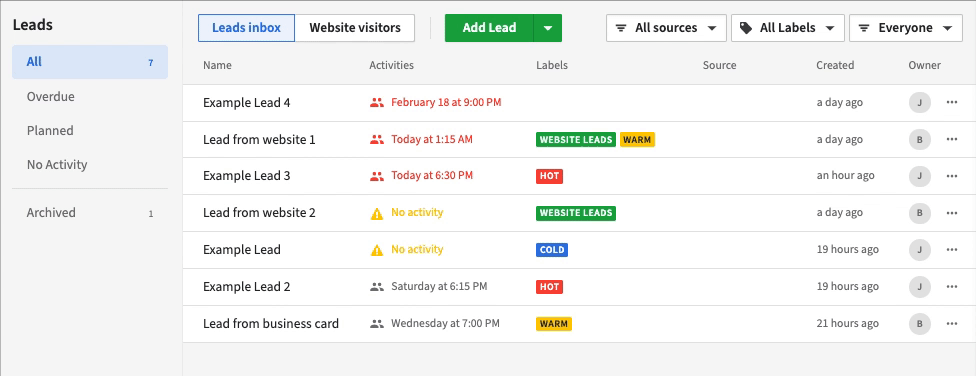Expand the Add Lead dropdown arrow
This screenshot has width=976, height=376.
coord(548,28)
